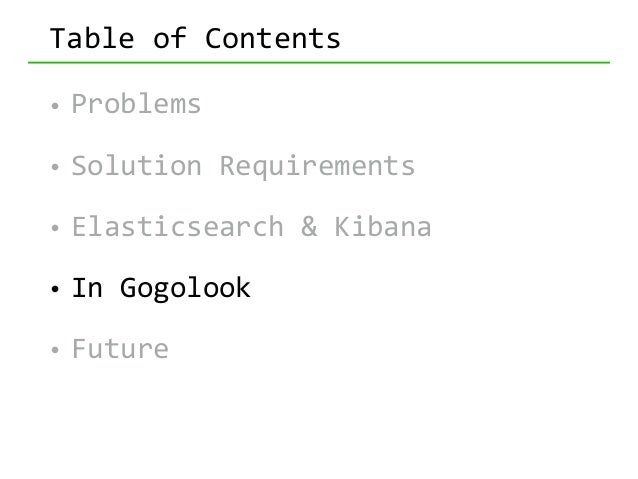Select the "Future" list item
This screenshot has width=638, height=479.
[119, 350]
